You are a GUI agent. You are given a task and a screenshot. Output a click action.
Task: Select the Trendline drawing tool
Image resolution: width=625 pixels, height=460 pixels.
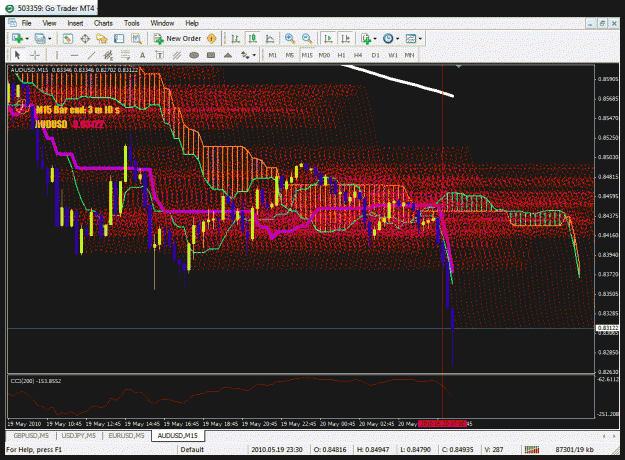click(91, 55)
